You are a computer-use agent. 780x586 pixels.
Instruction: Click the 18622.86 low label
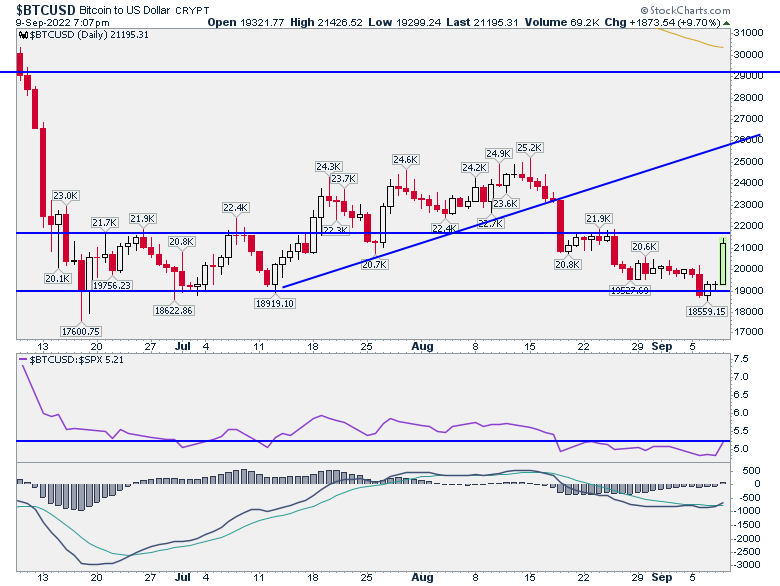[x=174, y=310]
